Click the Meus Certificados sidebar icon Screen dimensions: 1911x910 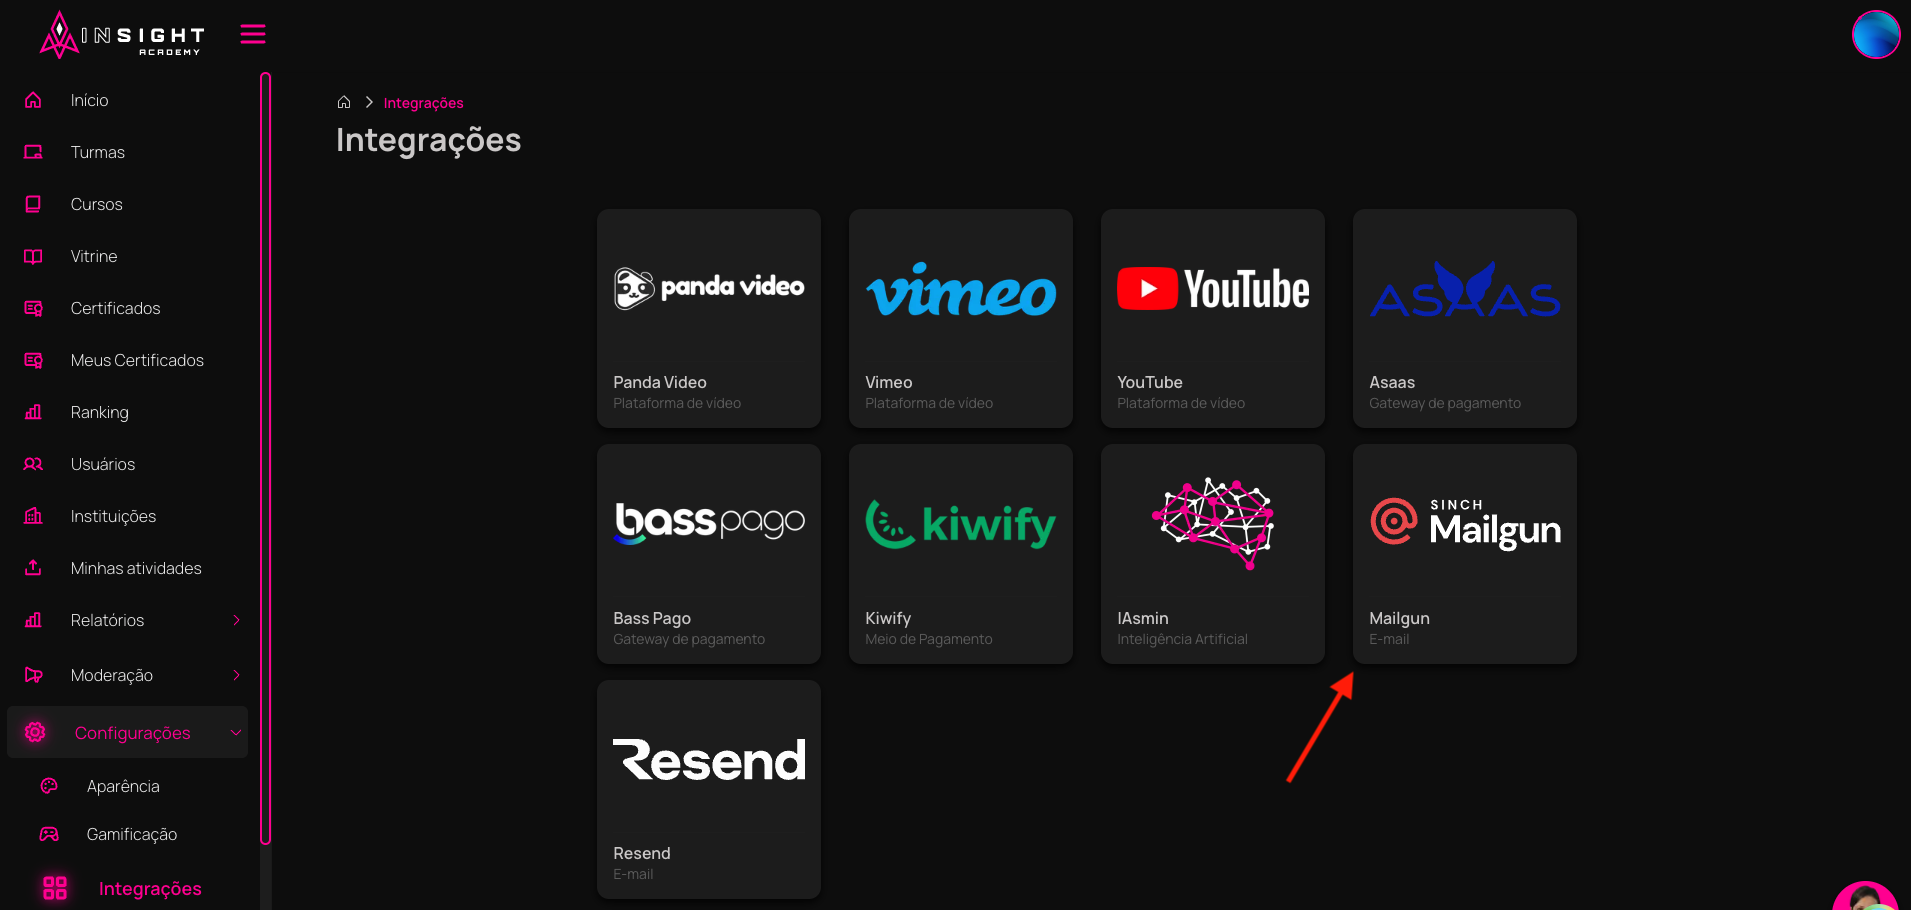(x=33, y=360)
